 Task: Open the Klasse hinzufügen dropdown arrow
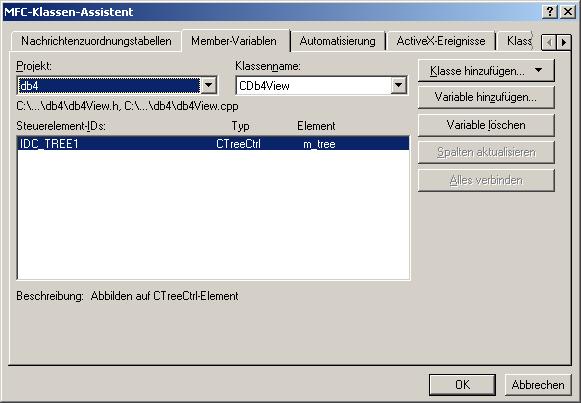pyautogui.click(x=539, y=70)
